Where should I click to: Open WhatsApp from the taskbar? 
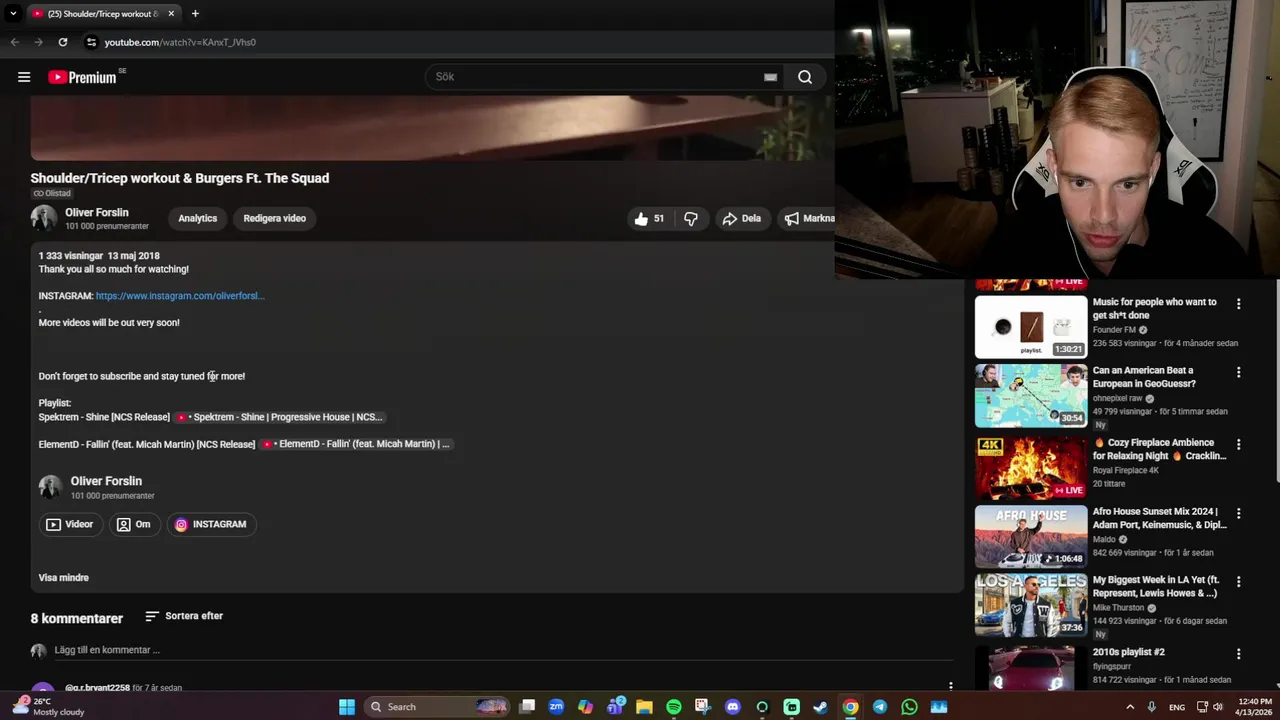pyautogui.click(x=909, y=707)
